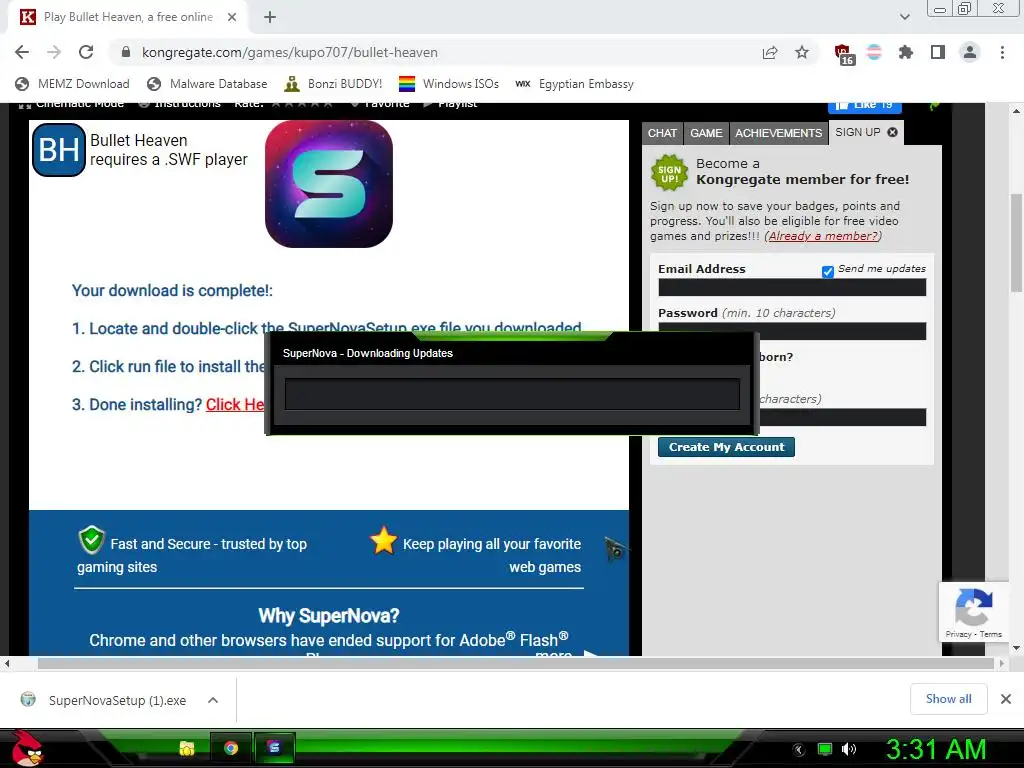
Task: Open the tab search dropdown arrow
Action: click(904, 17)
